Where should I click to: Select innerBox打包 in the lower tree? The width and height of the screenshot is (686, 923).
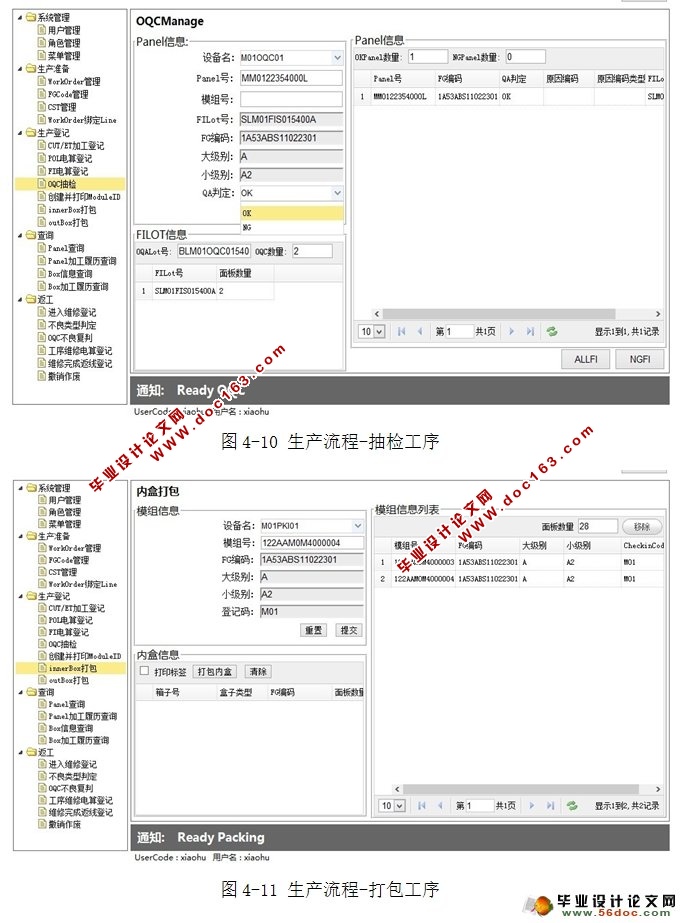click(71, 668)
